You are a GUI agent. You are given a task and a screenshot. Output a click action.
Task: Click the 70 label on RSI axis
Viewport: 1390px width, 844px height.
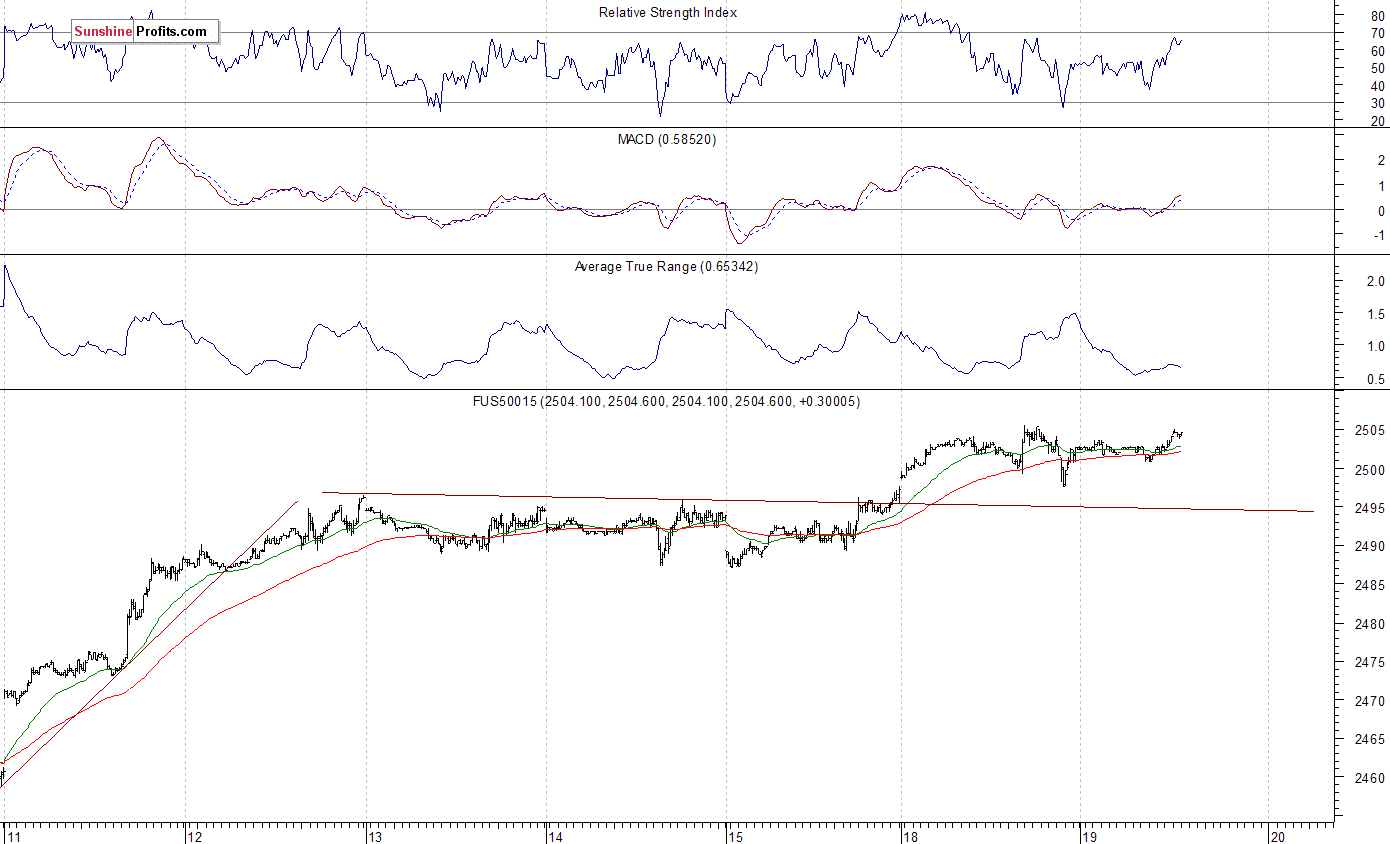coord(1377,33)
